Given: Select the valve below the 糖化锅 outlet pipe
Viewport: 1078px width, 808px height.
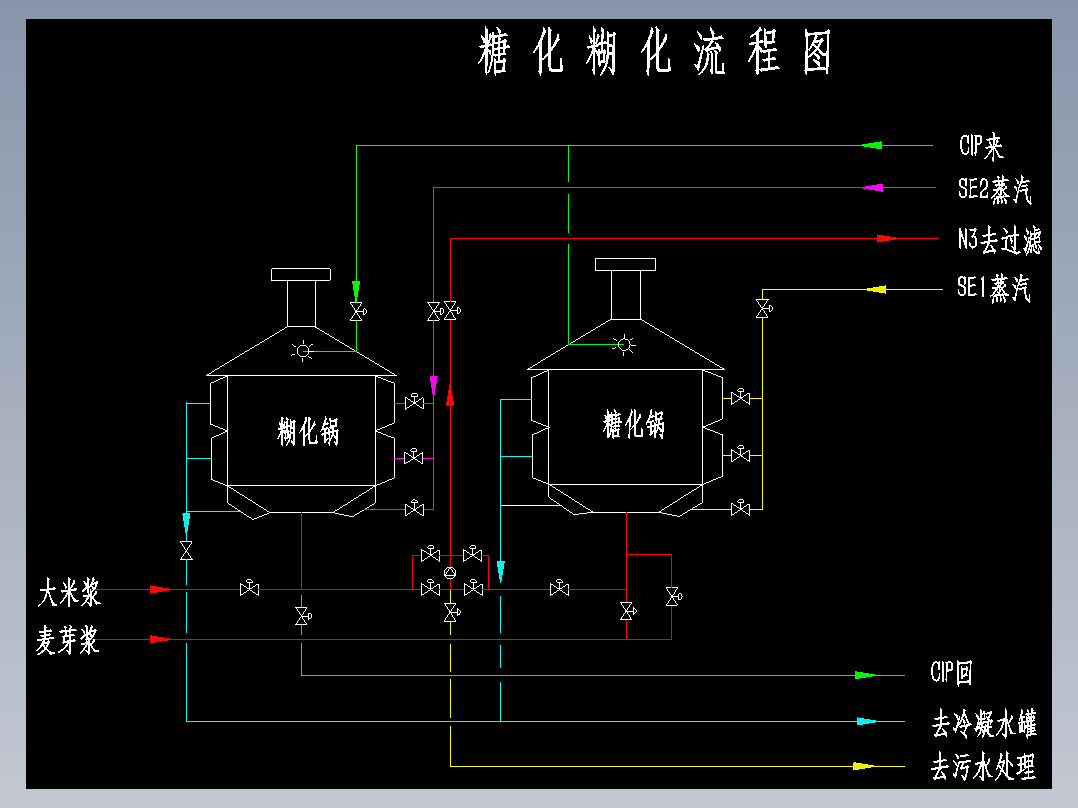Looking at the screenshot, I should click(x=628, y=611).
